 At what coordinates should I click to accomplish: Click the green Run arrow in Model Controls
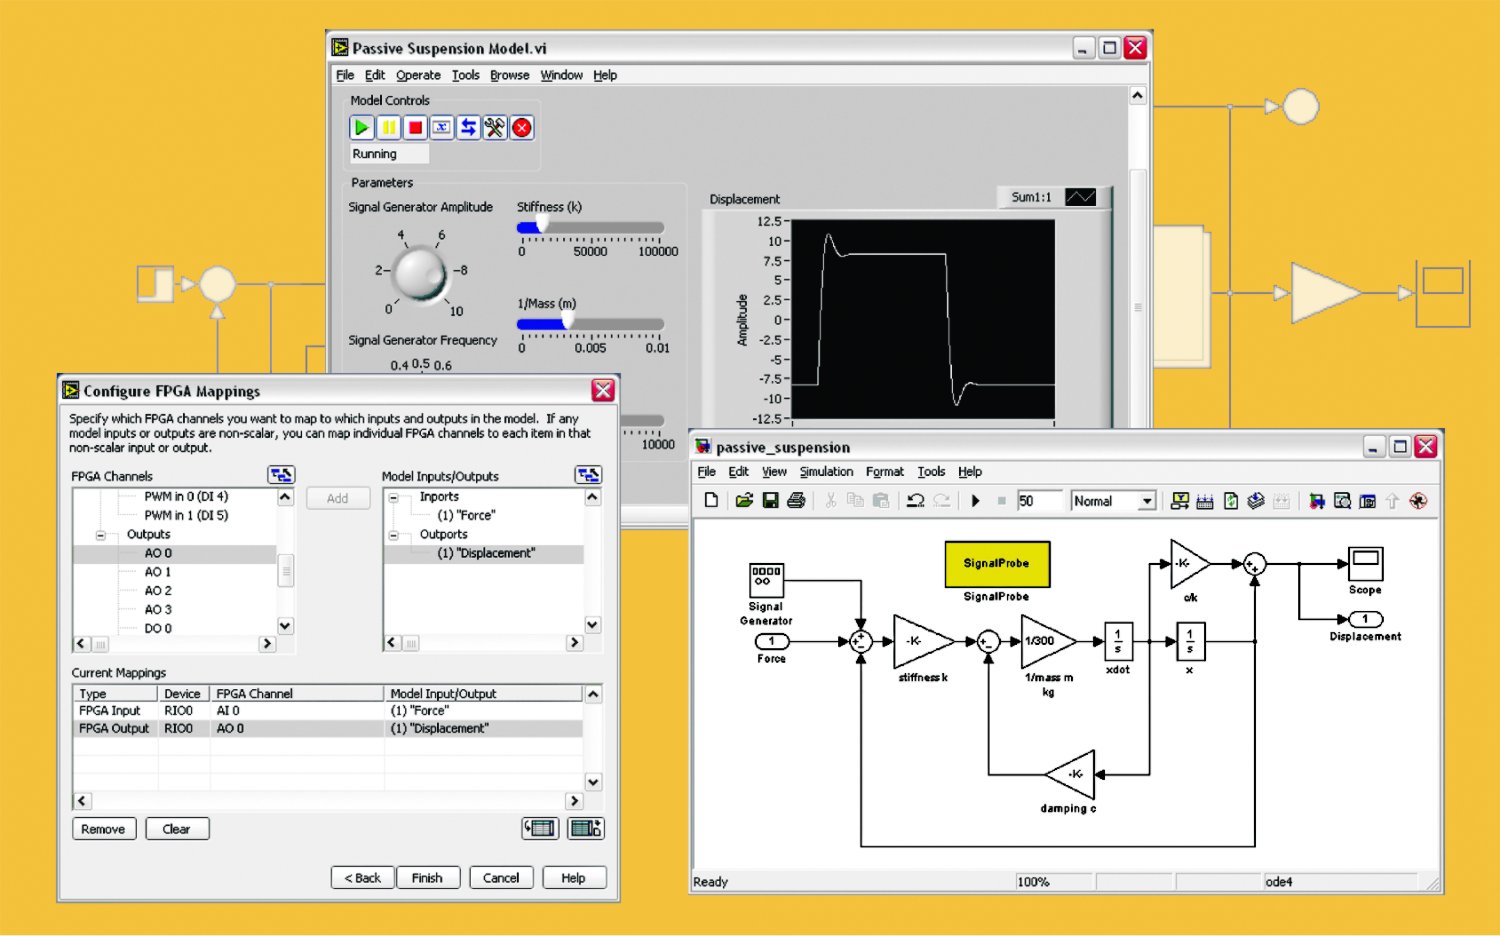[361, 127]
